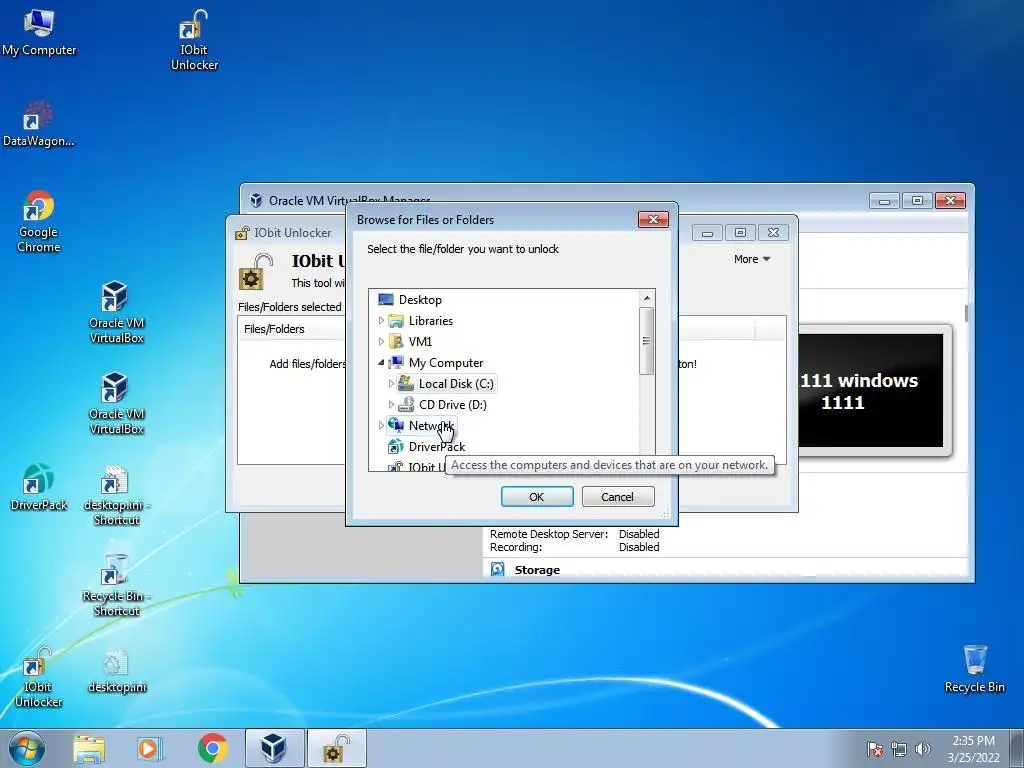Click OK in the browse dialog
This screenshot has height=768, width=1024.
(537, 496)
